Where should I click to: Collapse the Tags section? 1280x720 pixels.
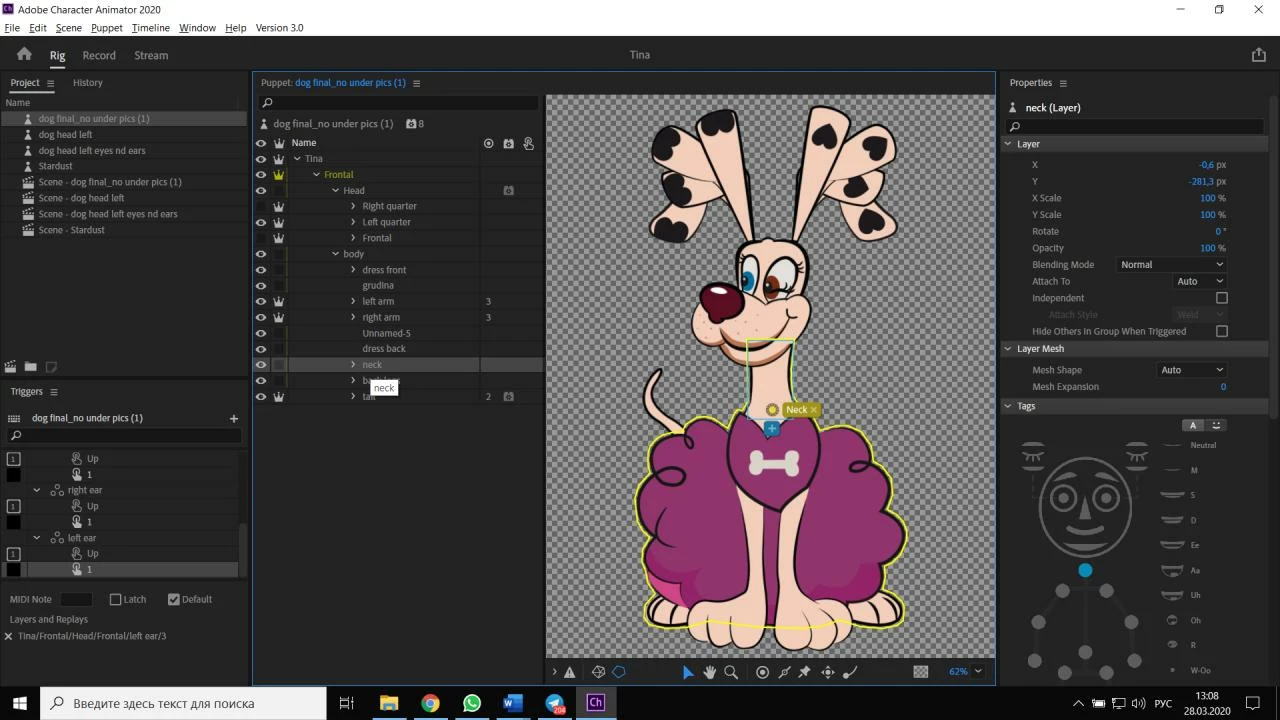1008,406
